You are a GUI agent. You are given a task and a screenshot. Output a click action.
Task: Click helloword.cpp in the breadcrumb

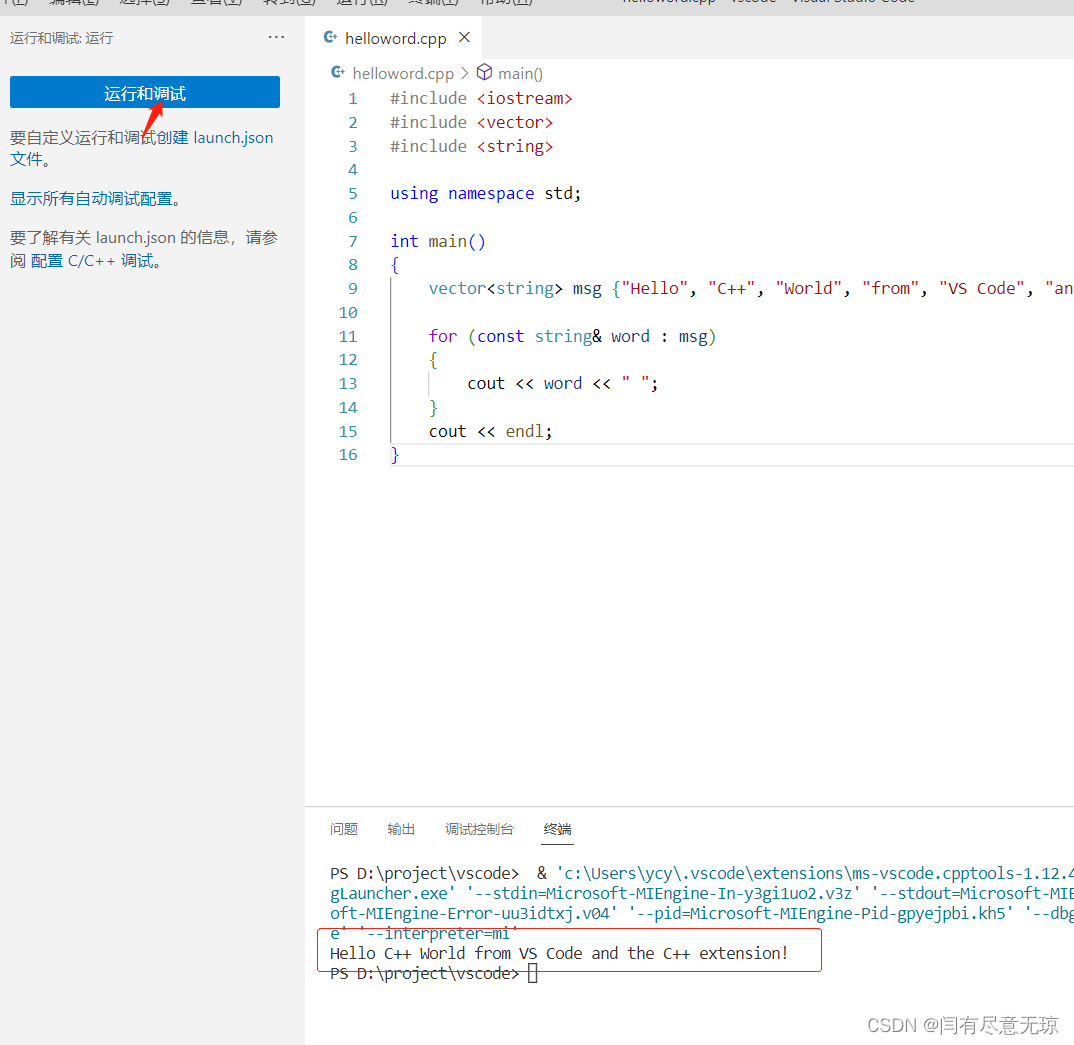403,73
